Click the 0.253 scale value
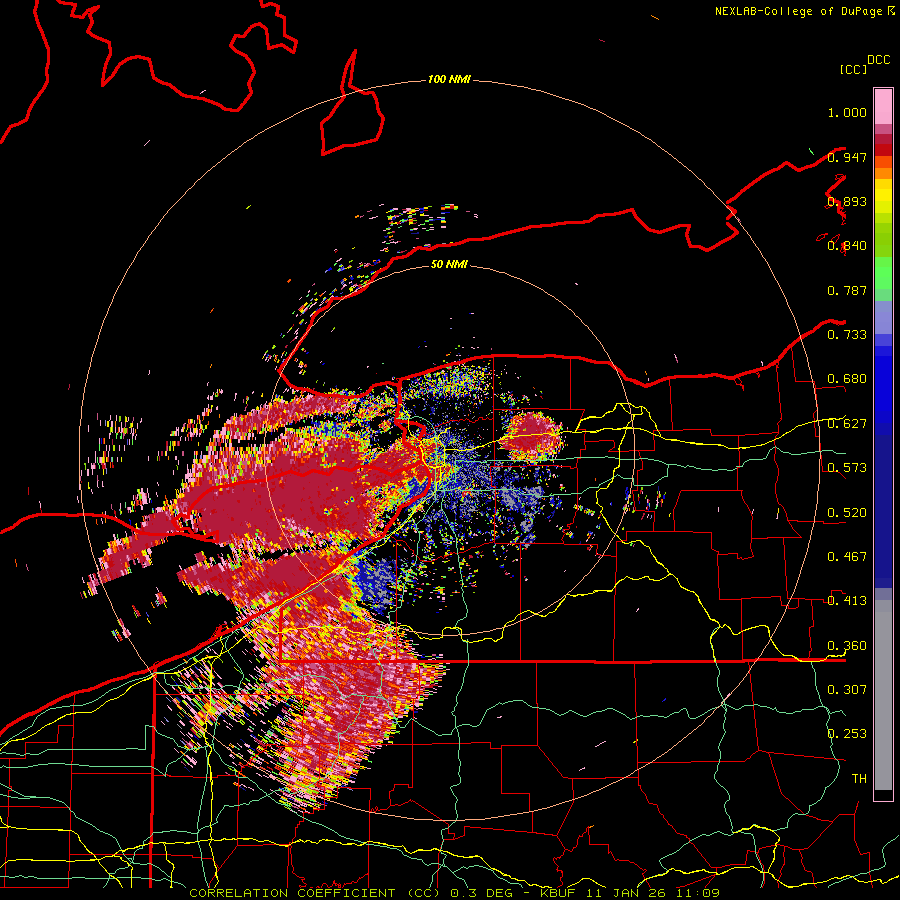 click(847, 734)
